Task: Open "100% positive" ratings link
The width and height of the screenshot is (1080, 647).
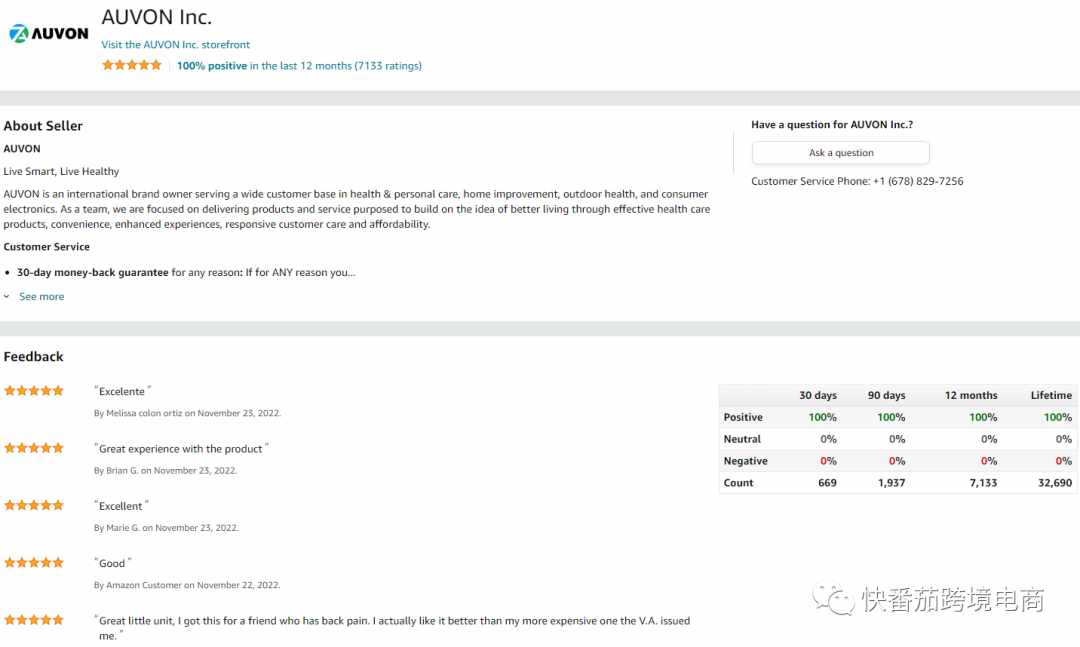Action: pyautogui.click(x=212, y=66)
